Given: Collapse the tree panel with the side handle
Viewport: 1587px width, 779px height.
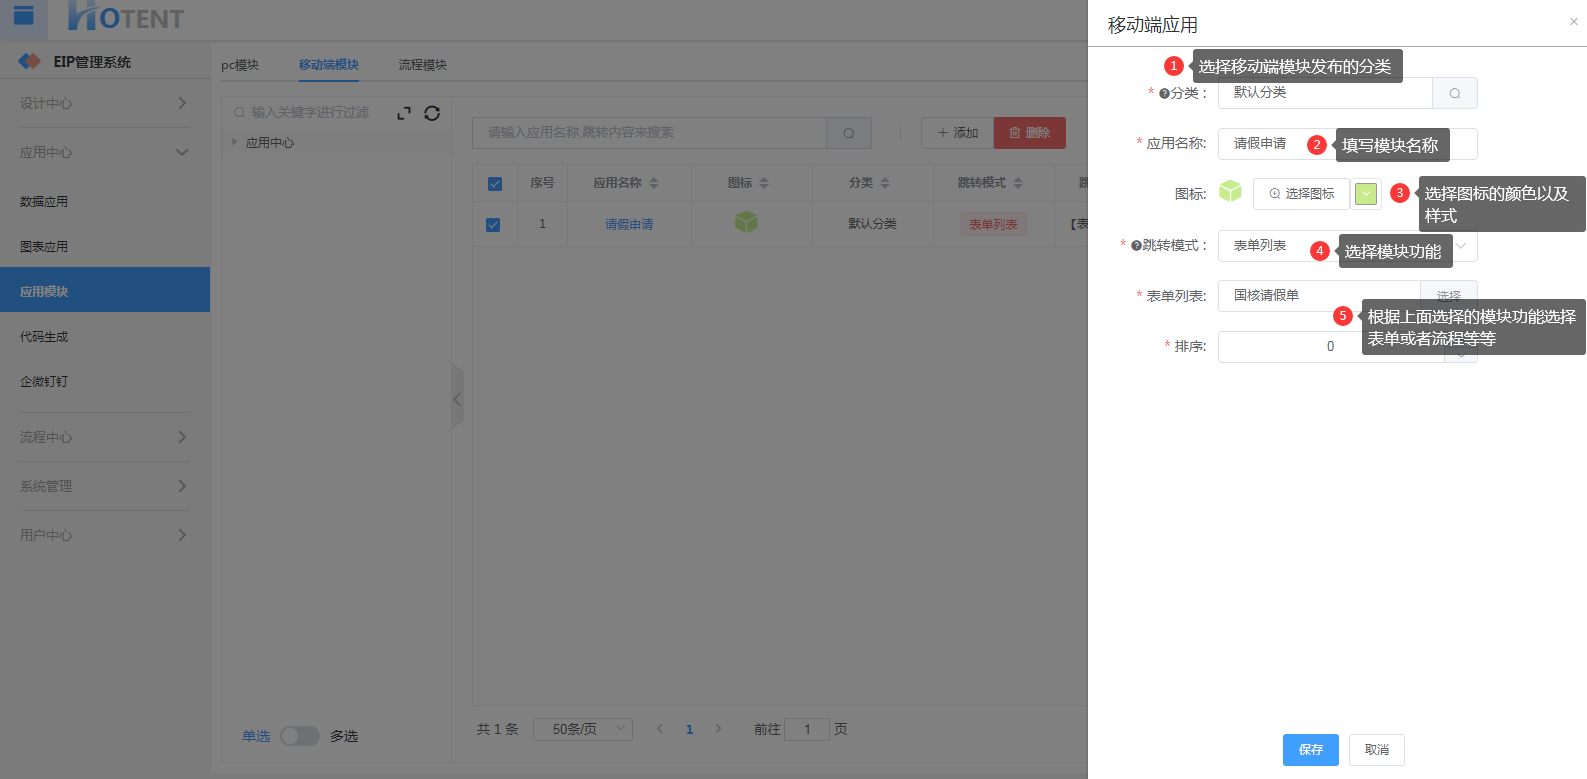Looking at the screenshot, I should click(x=458, y=398).
